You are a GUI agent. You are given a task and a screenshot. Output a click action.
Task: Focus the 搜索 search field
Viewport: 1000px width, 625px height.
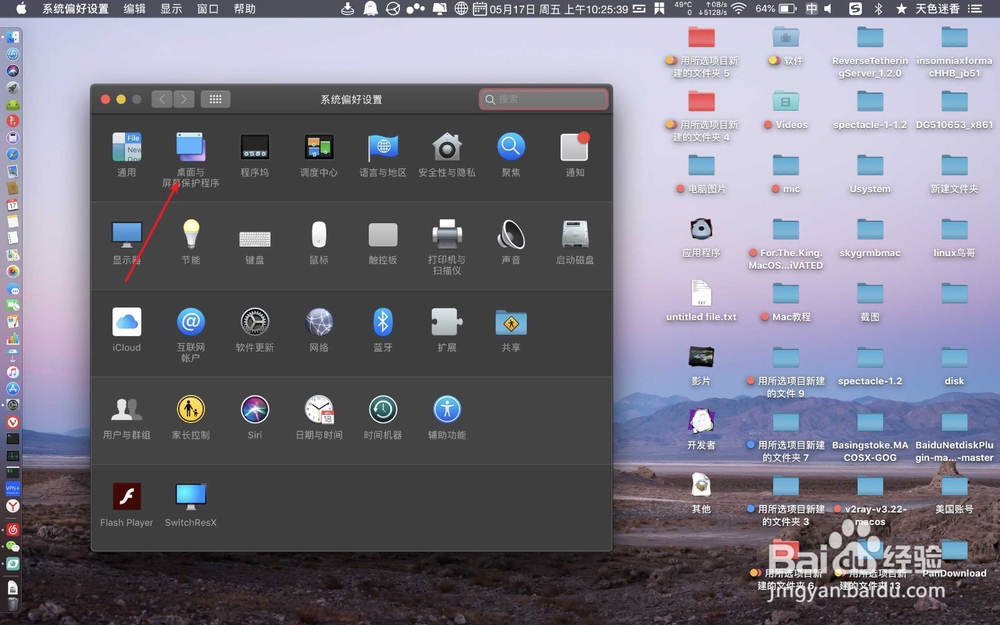click(x=544, y=99)
